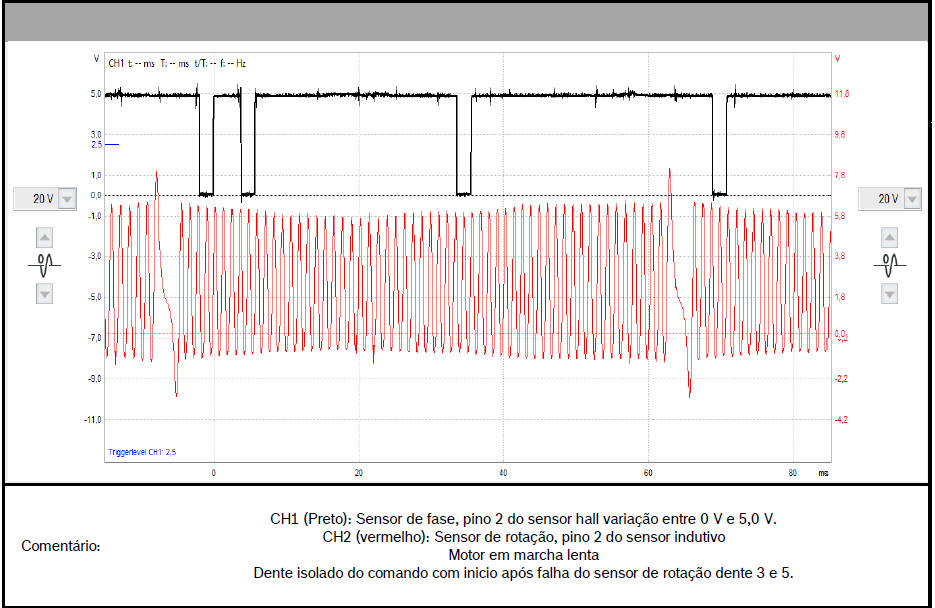This screenshot has height=608, width=935.
Task: Click the CH1 measurement readout header
Action: [x=177, y=63]
